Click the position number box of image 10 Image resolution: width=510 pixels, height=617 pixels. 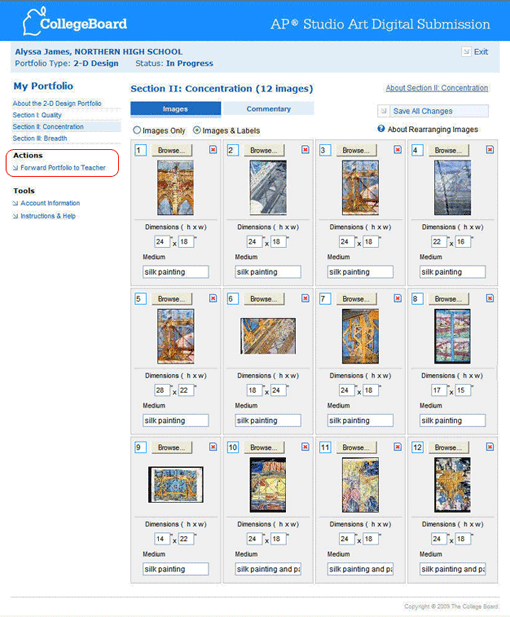(233, 447)
